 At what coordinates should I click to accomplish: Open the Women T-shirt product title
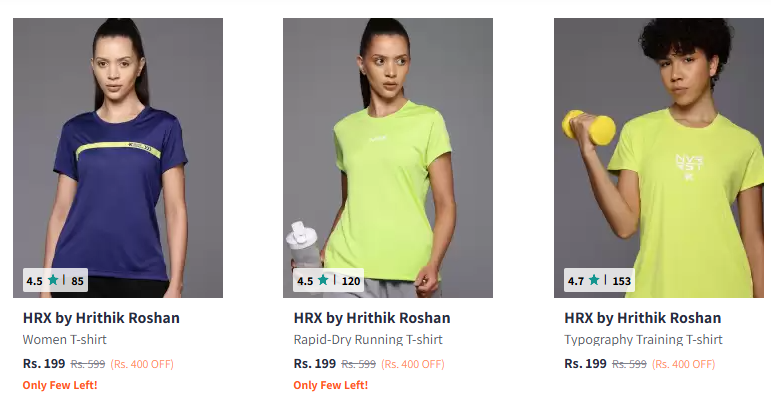click(x=64, y=340)
